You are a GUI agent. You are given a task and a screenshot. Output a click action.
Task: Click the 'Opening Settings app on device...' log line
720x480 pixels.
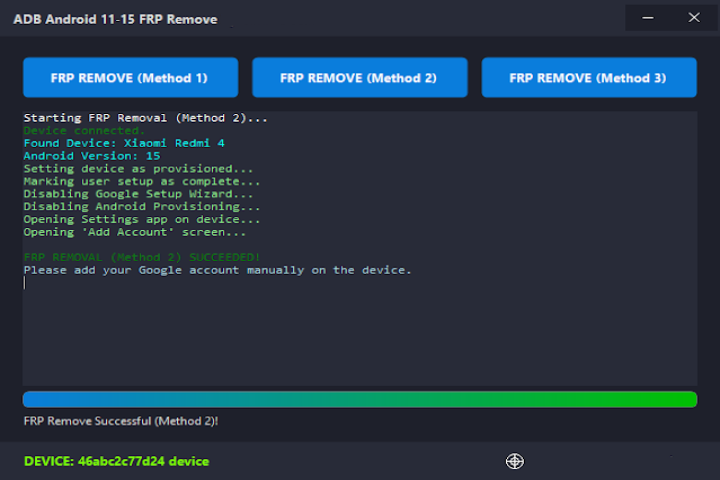142,219
